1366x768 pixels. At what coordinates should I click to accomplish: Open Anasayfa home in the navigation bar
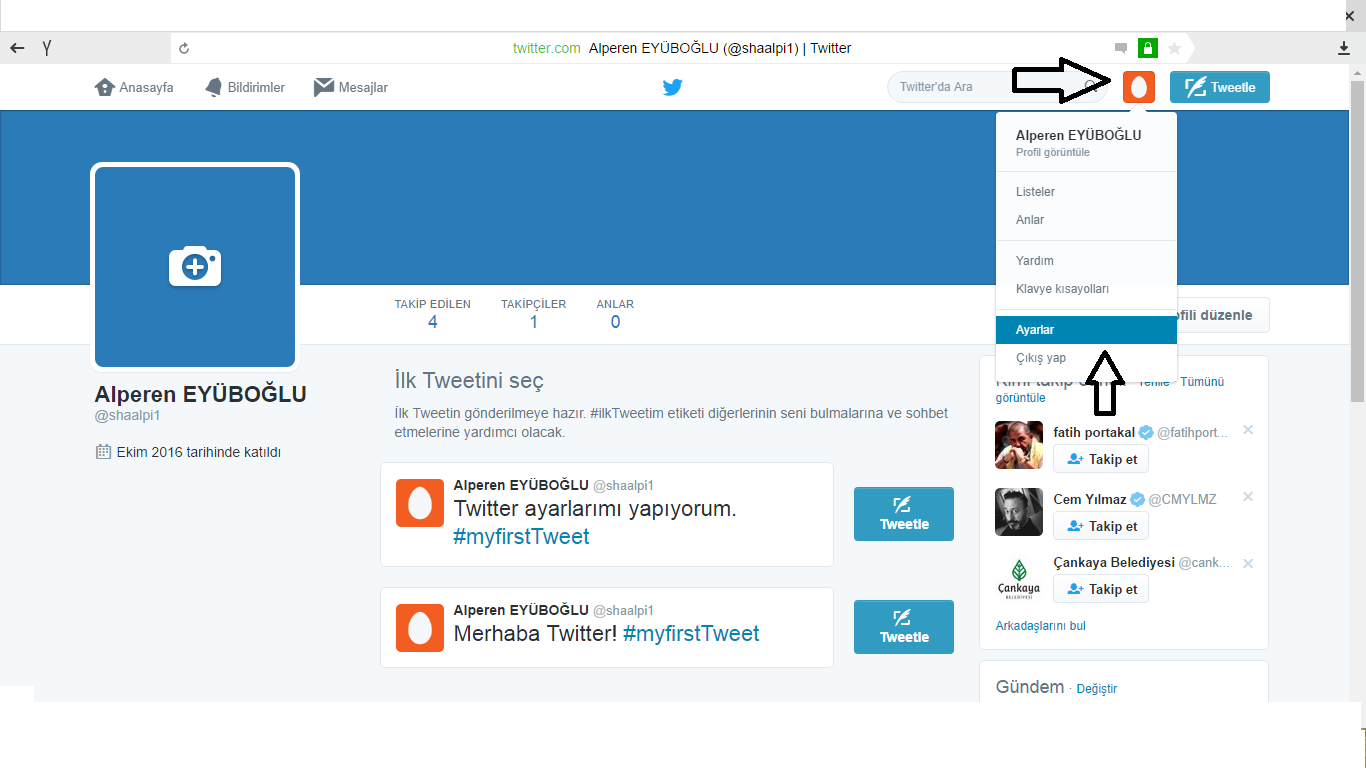click(x=134, y=87)
